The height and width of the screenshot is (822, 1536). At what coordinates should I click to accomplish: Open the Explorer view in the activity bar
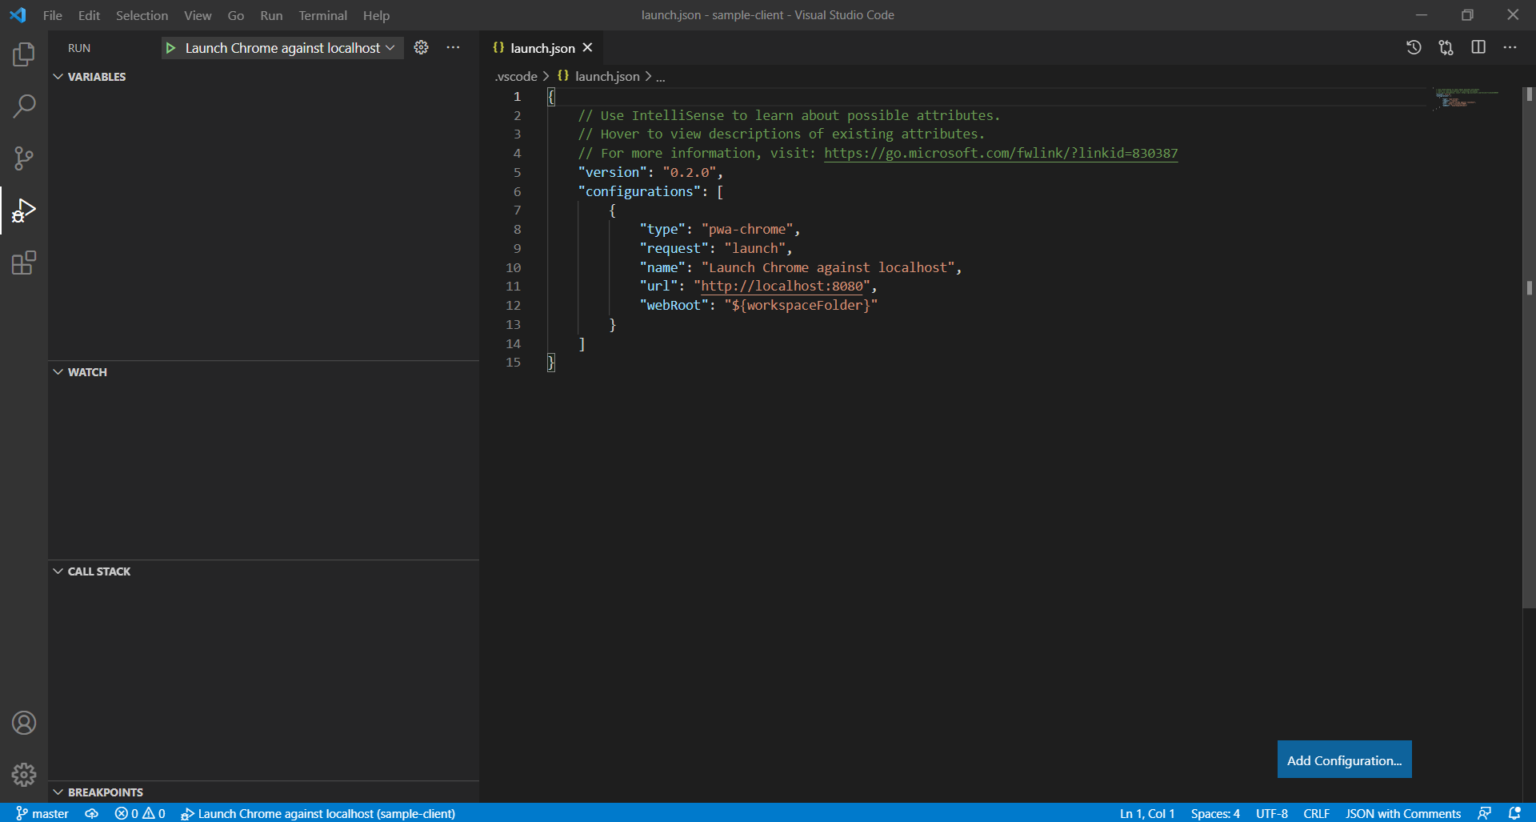(23, 54)
